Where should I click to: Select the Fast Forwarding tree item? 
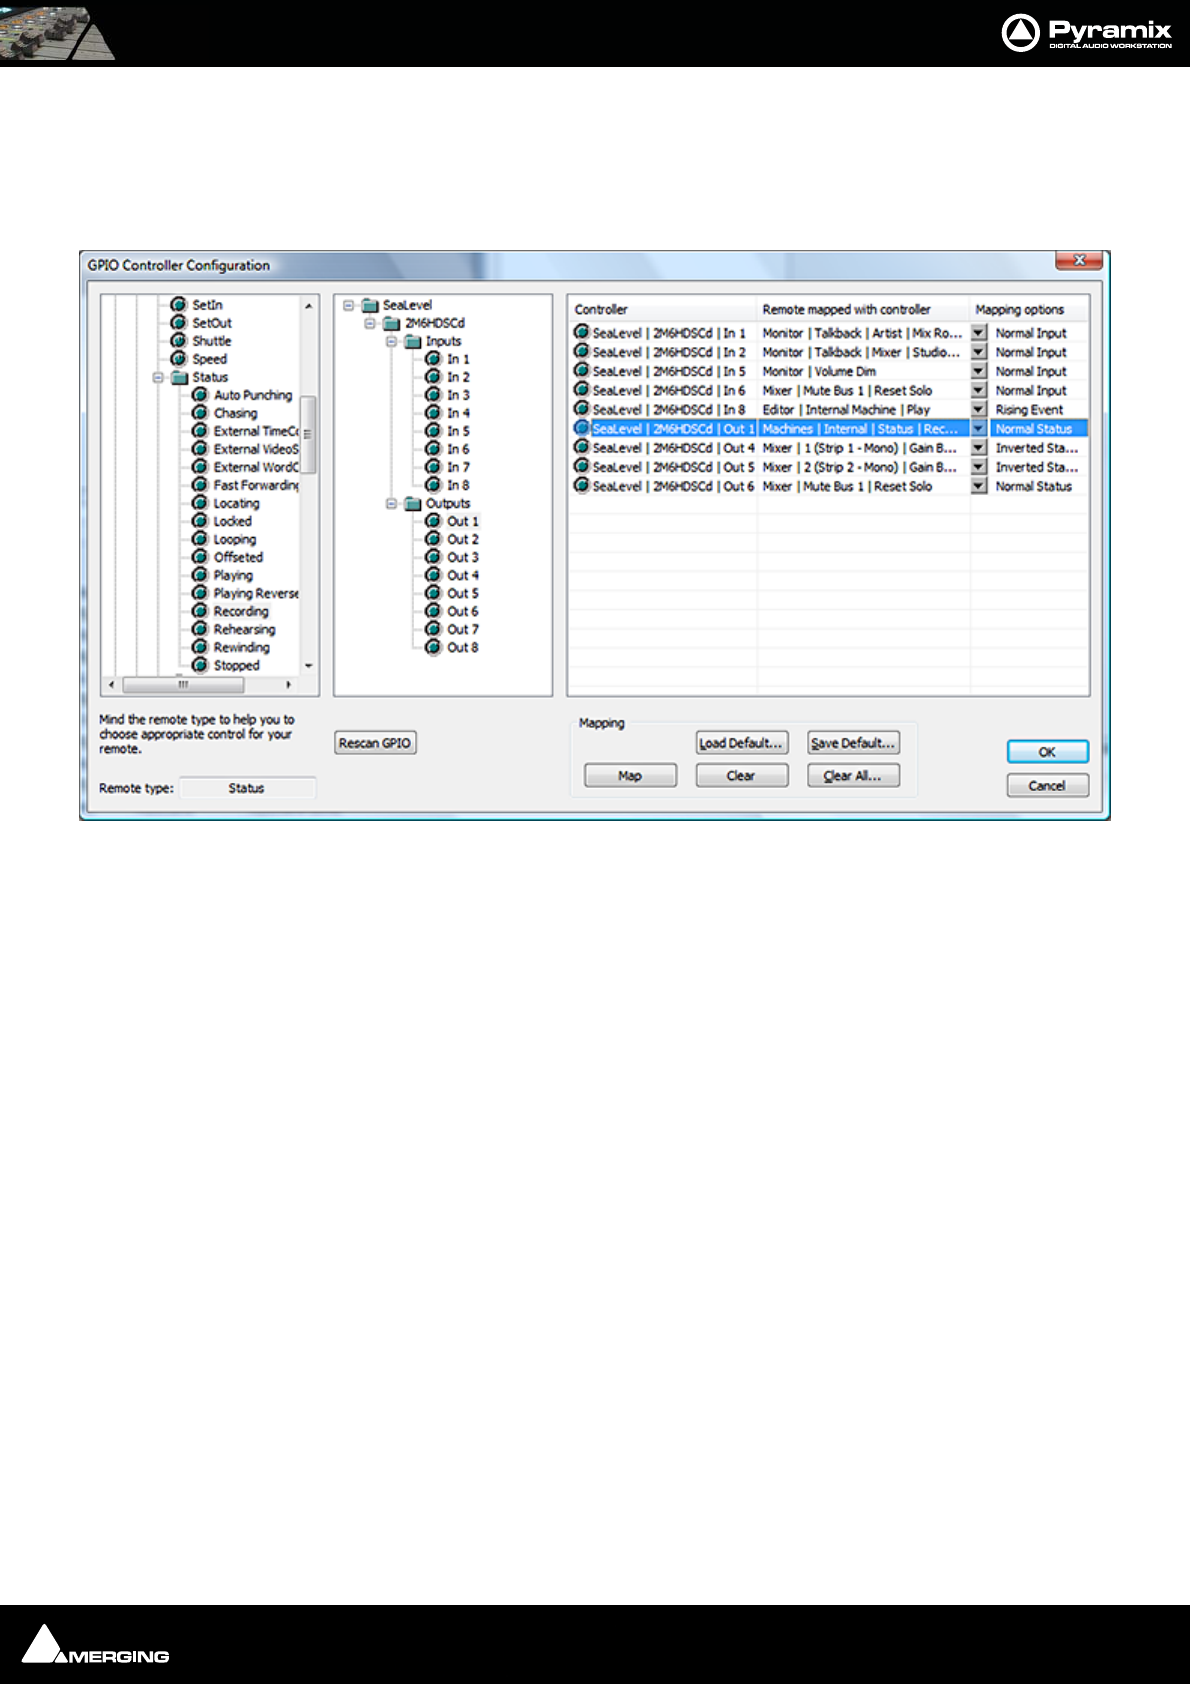[256, 485]
